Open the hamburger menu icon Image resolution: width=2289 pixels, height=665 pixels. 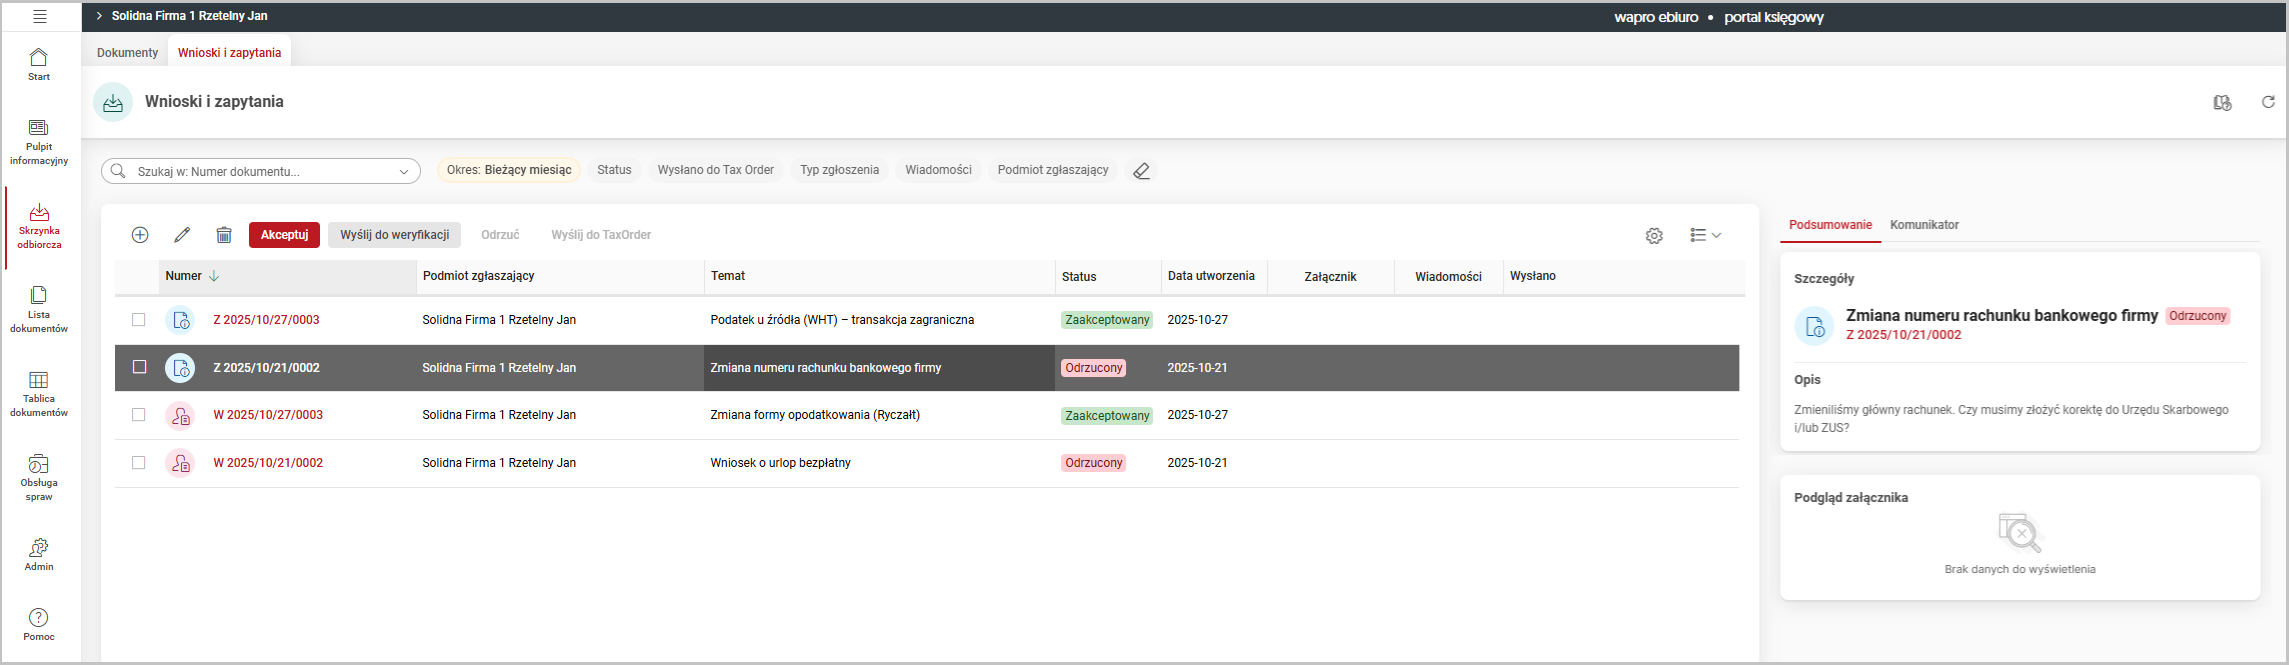(40, 17)
